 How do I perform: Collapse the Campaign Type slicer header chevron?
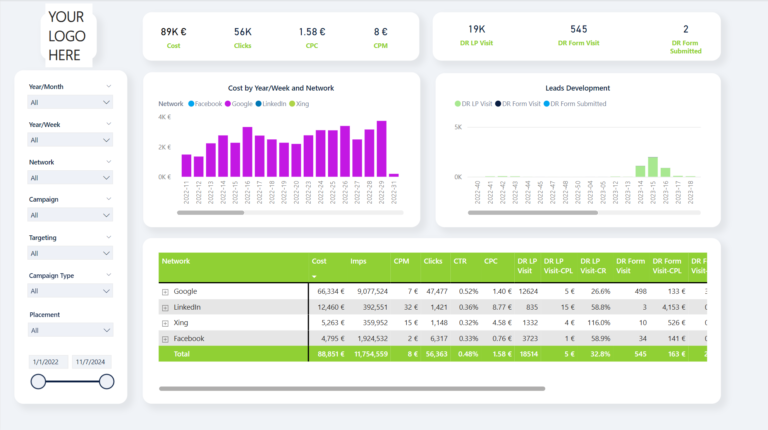[x=109, y=275]
